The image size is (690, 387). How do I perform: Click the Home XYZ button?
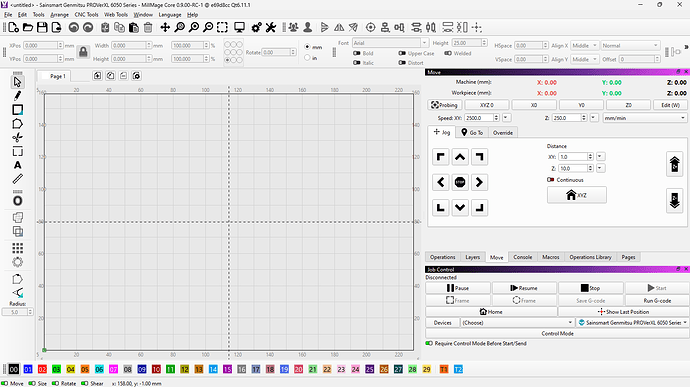[x=576, y=195]
